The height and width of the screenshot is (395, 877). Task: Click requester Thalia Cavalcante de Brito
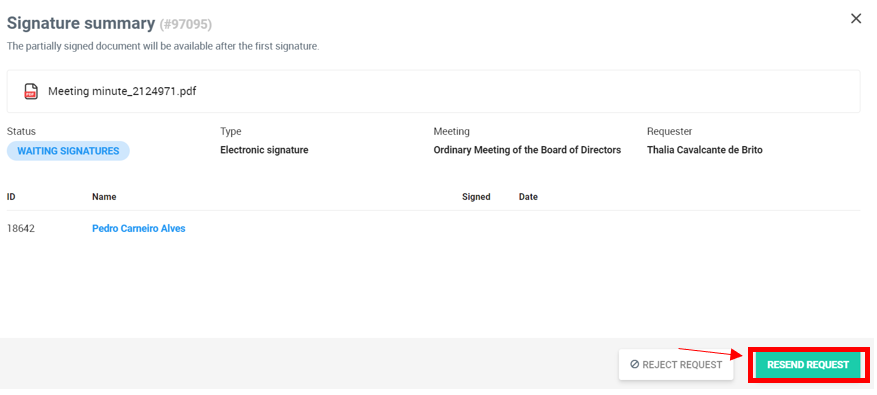[705, 150]
